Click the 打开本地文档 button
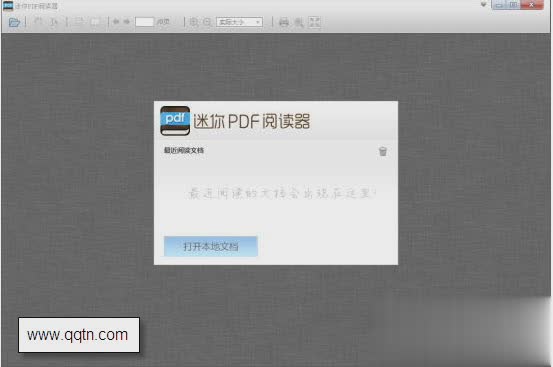Viewport: 553px width, 367px height. point(211,246)
